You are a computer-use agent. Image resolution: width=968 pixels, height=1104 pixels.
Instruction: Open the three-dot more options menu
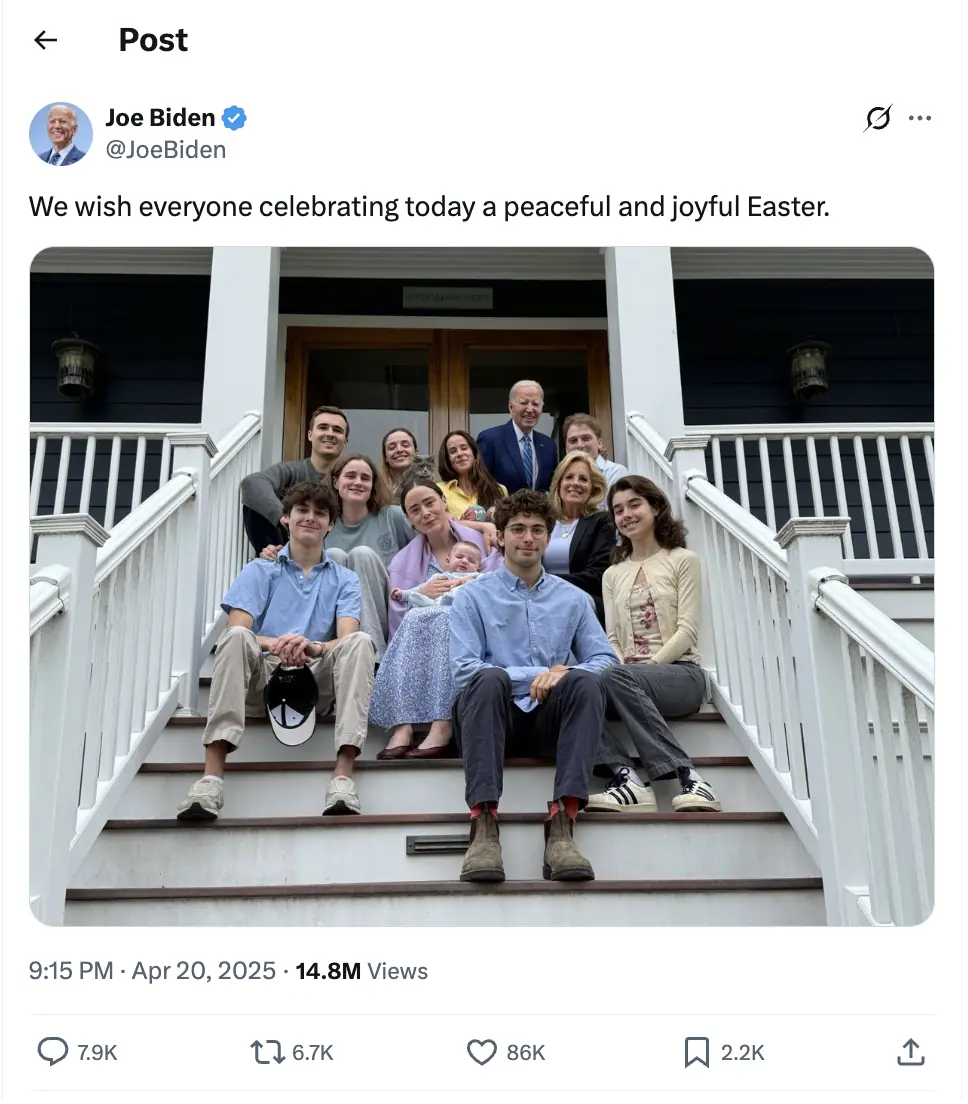pos(920,119)
